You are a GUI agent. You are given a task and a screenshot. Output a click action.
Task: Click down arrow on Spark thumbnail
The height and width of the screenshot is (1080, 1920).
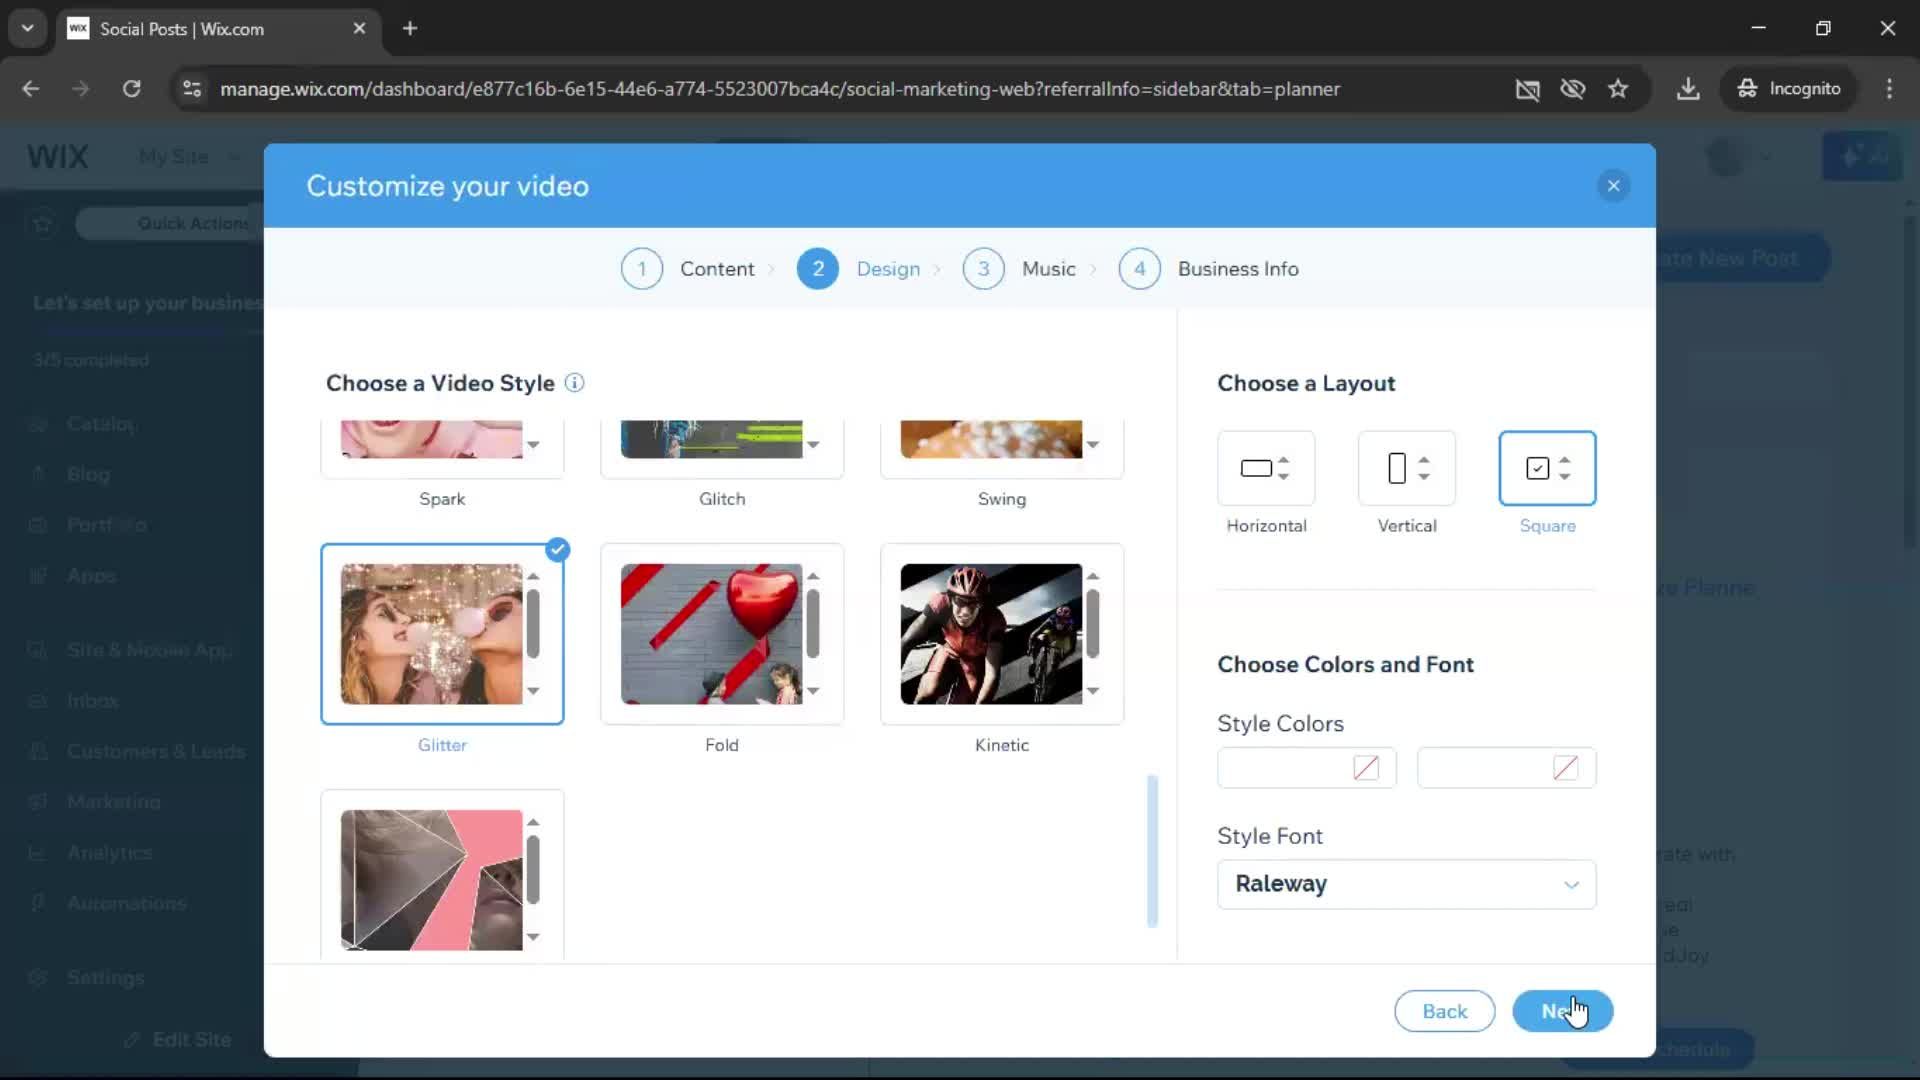pos(533,445)
